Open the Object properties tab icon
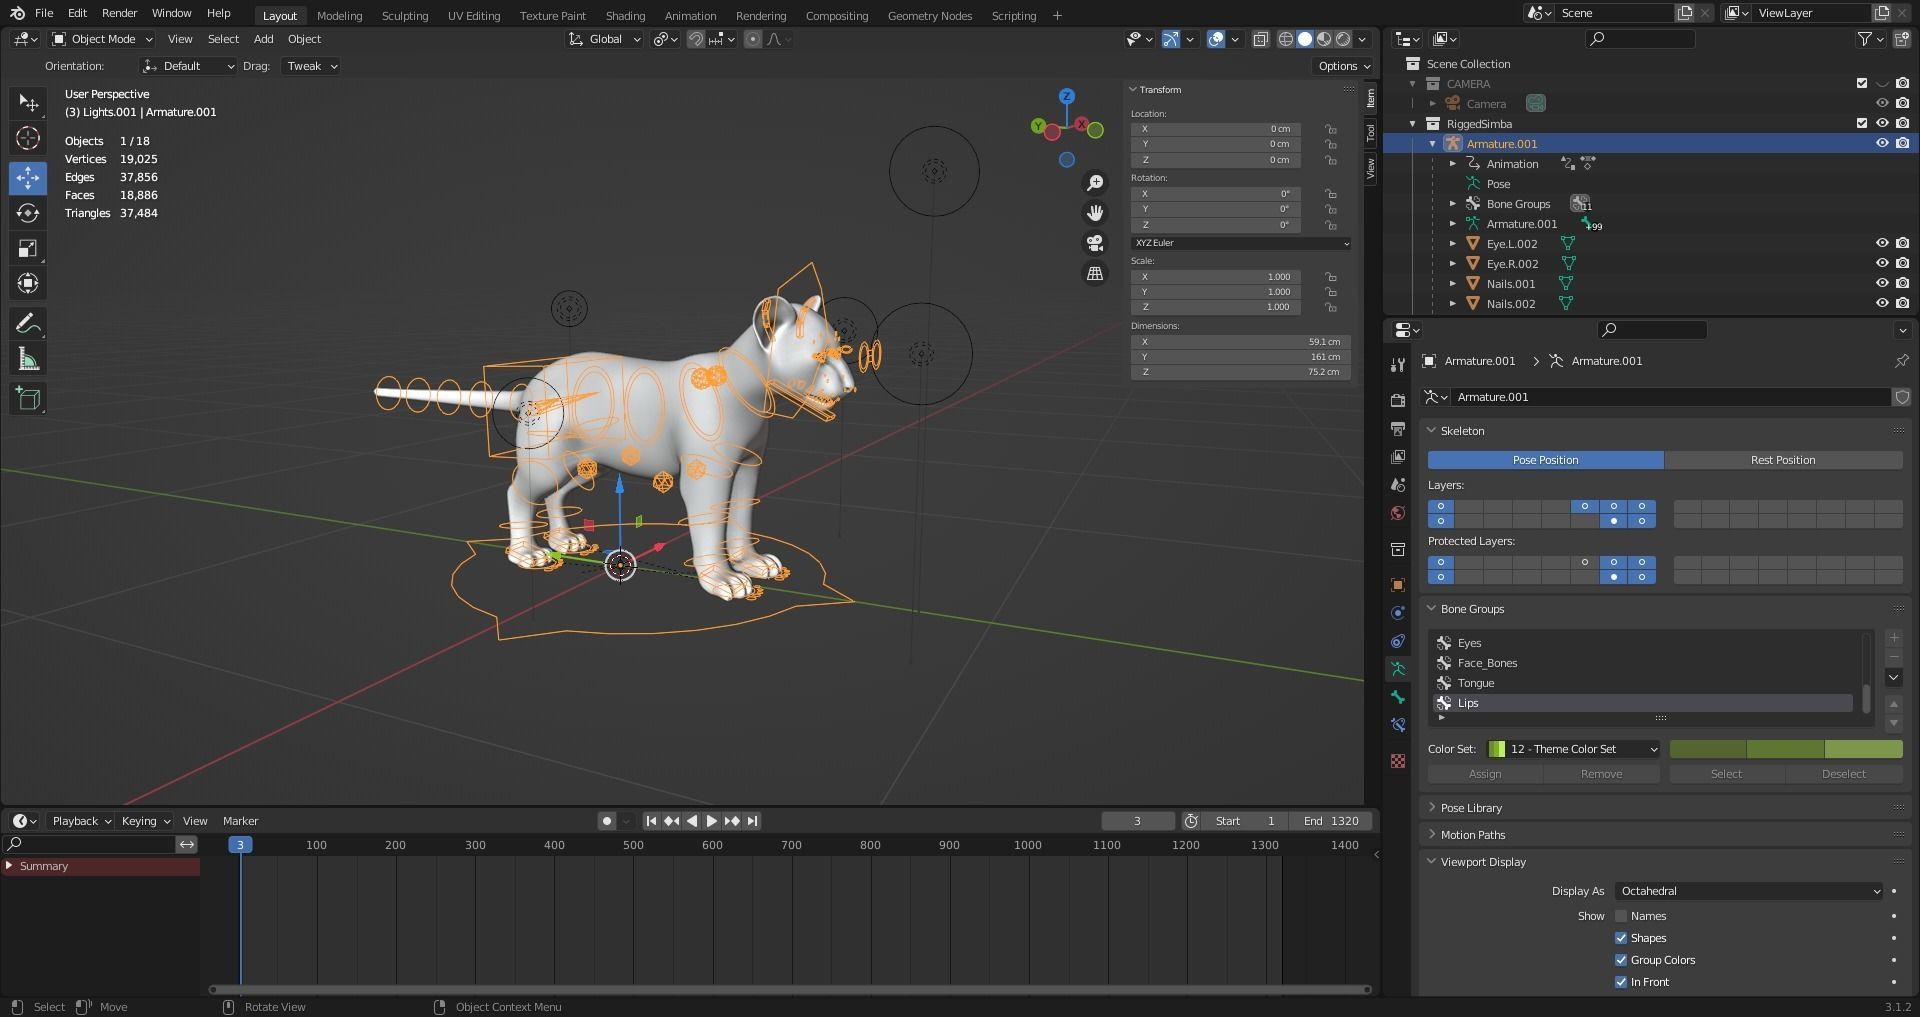 click(1398, 585)
